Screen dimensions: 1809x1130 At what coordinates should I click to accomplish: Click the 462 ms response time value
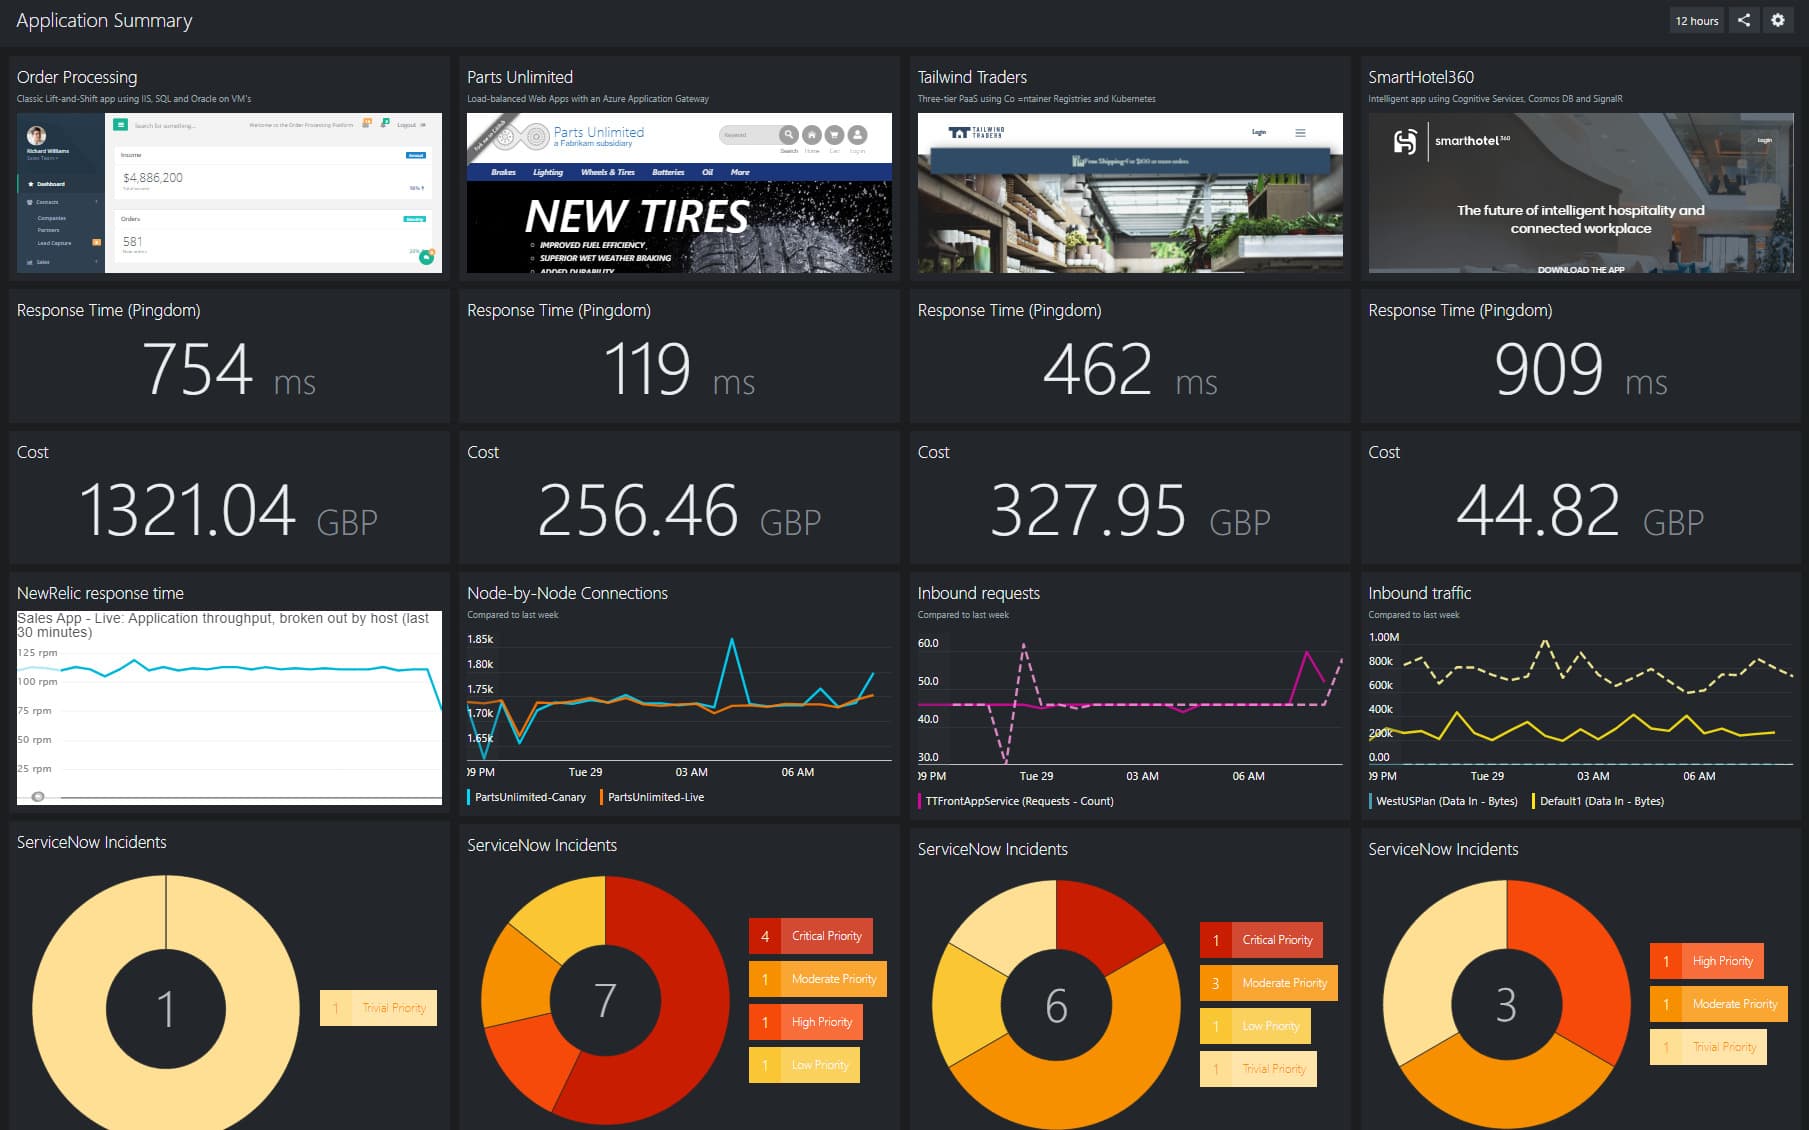(x=1130, y=369)
